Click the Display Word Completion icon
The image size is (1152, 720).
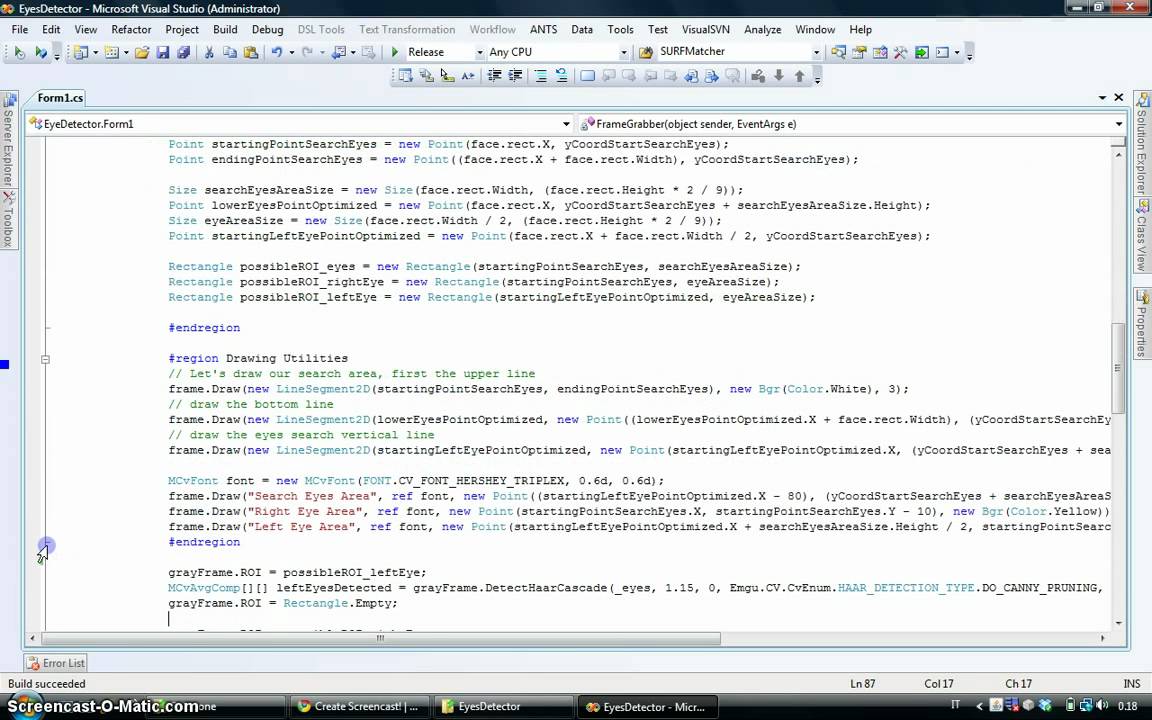pos(467,75)
